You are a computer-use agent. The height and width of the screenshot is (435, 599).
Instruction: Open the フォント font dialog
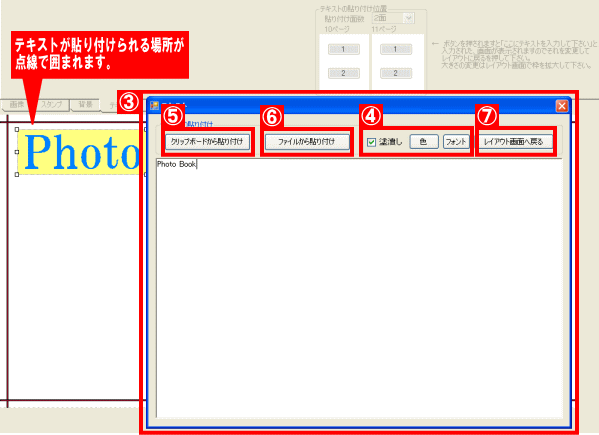[456, 142]
